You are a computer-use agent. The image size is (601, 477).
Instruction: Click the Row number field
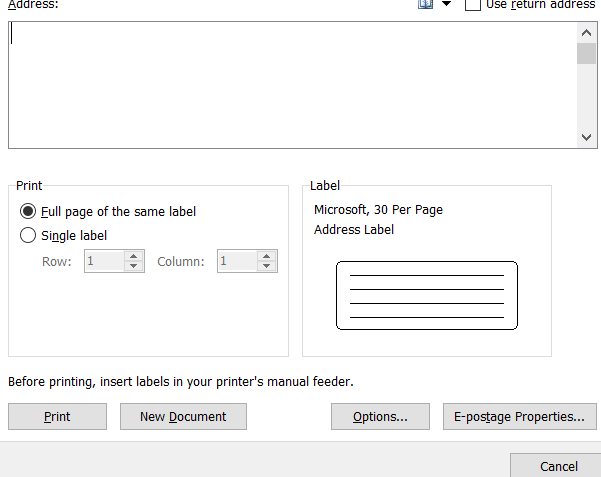point(103,261)
